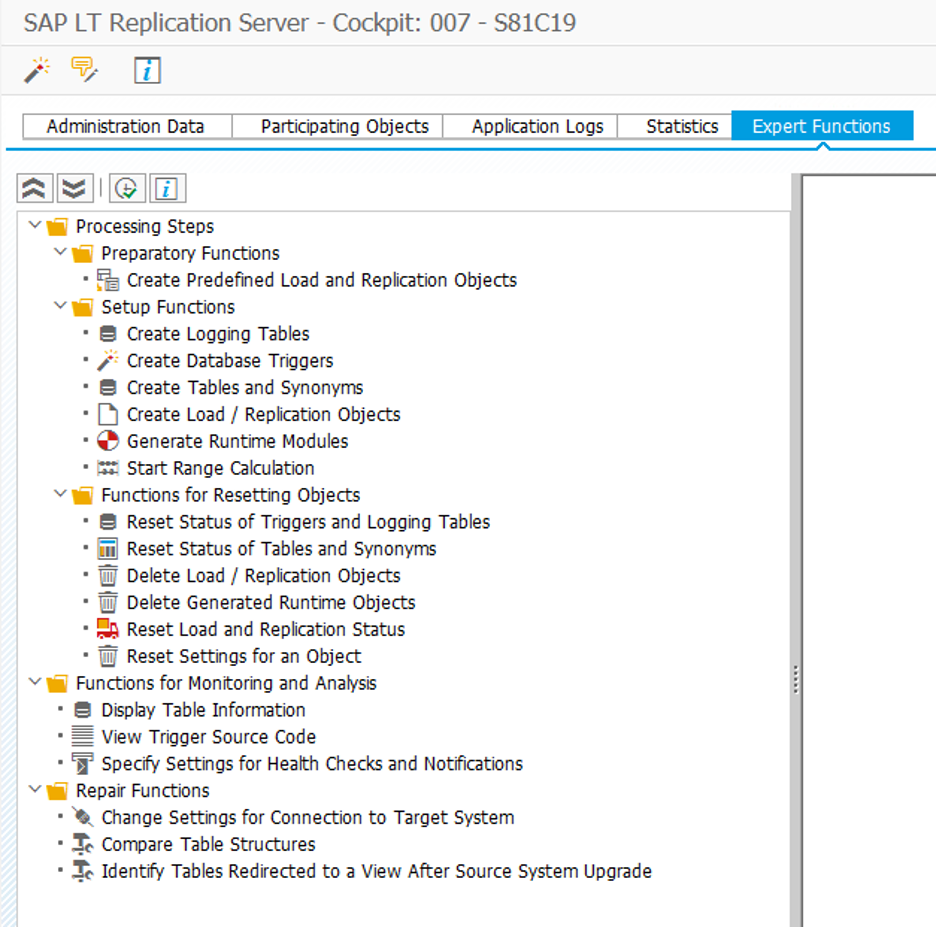Launch Generate Runtime Modules
The height and width of the screenshot is (928, 936).
tap(238, 441)
